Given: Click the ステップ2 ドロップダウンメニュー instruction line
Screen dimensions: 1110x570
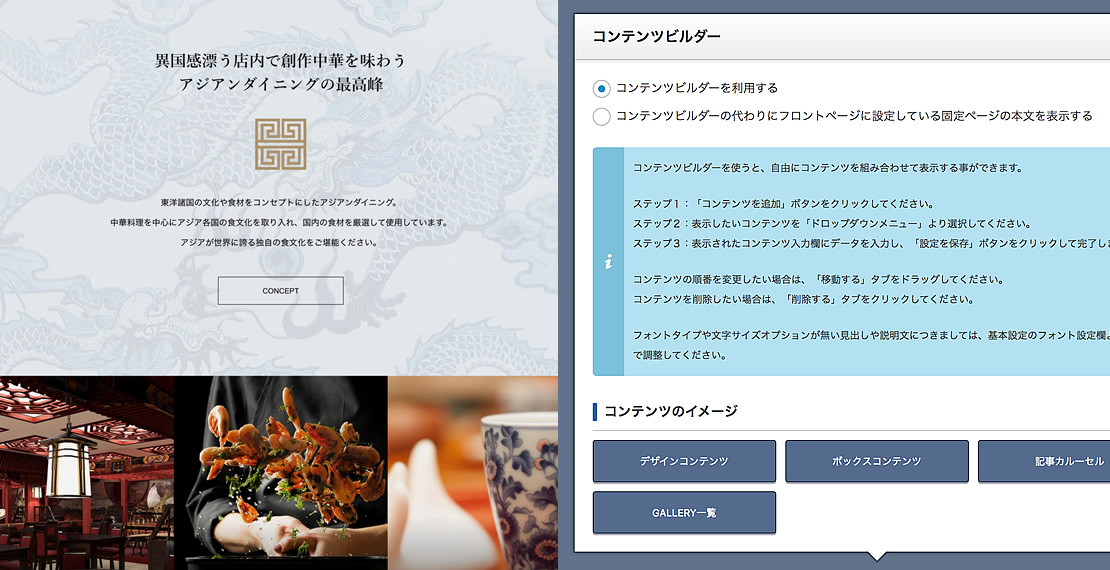Looking at the screenshot, I should coord(832,224).
